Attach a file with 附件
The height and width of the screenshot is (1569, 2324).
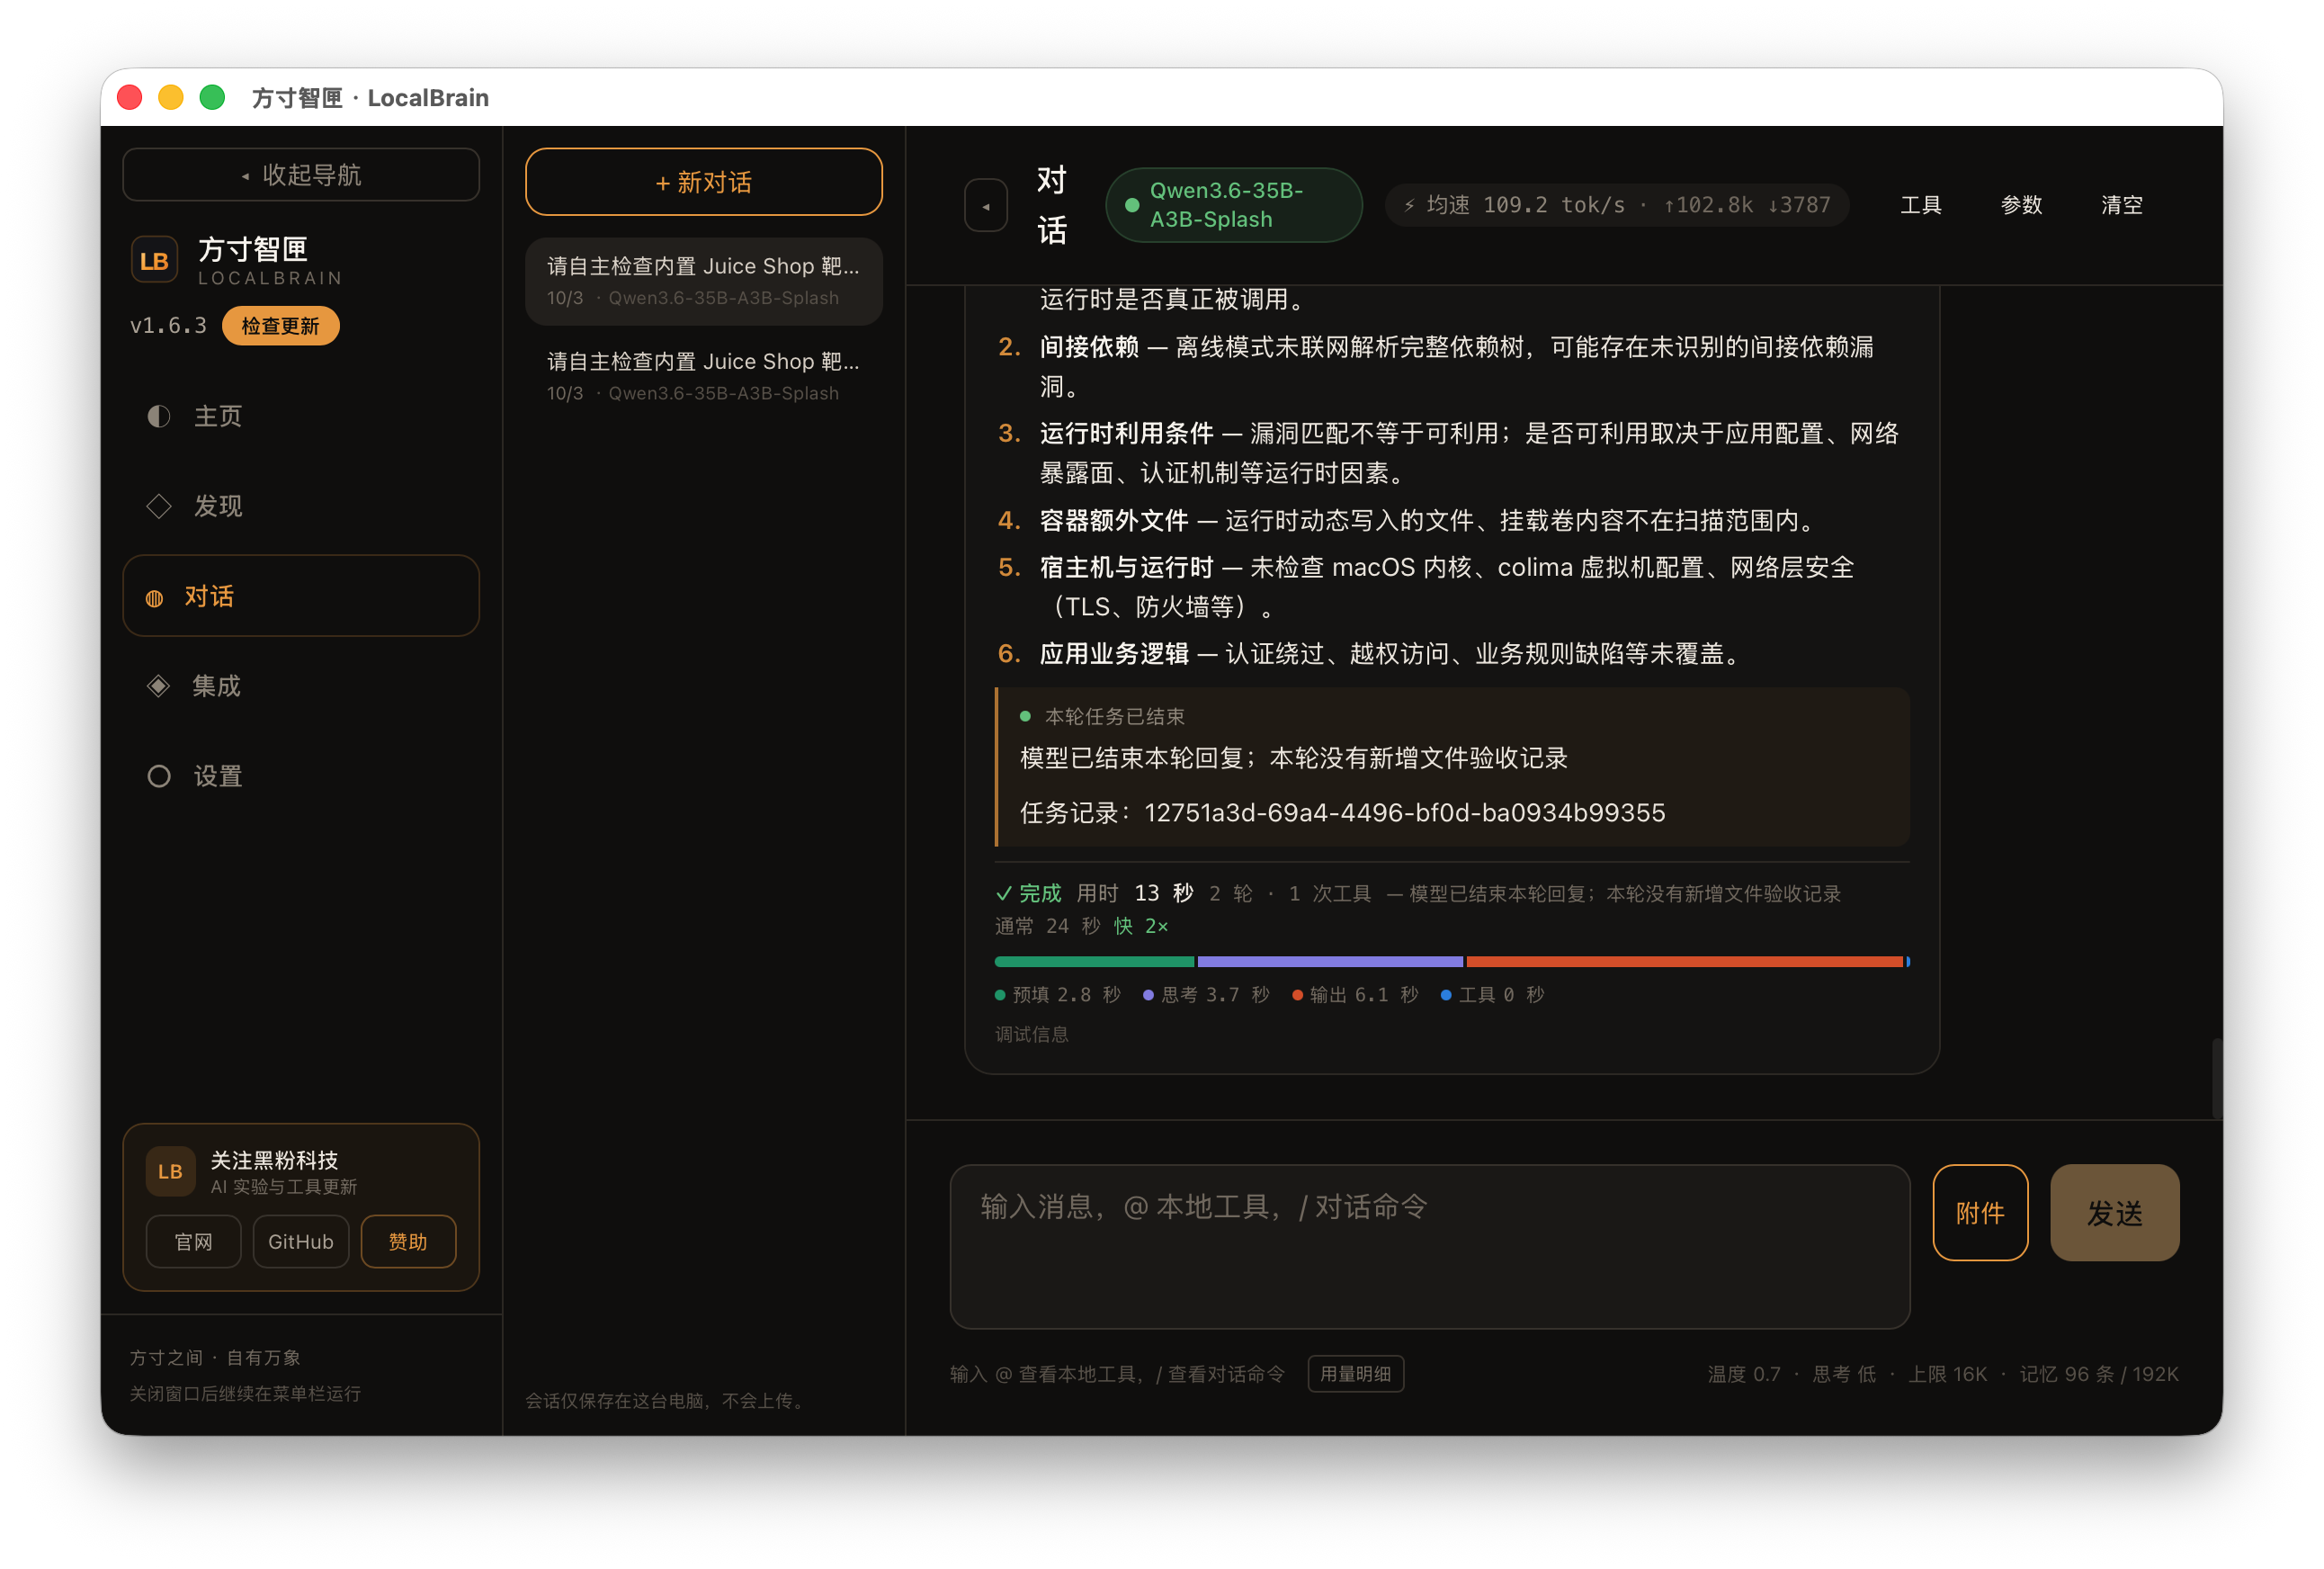click(1980, 1213)
